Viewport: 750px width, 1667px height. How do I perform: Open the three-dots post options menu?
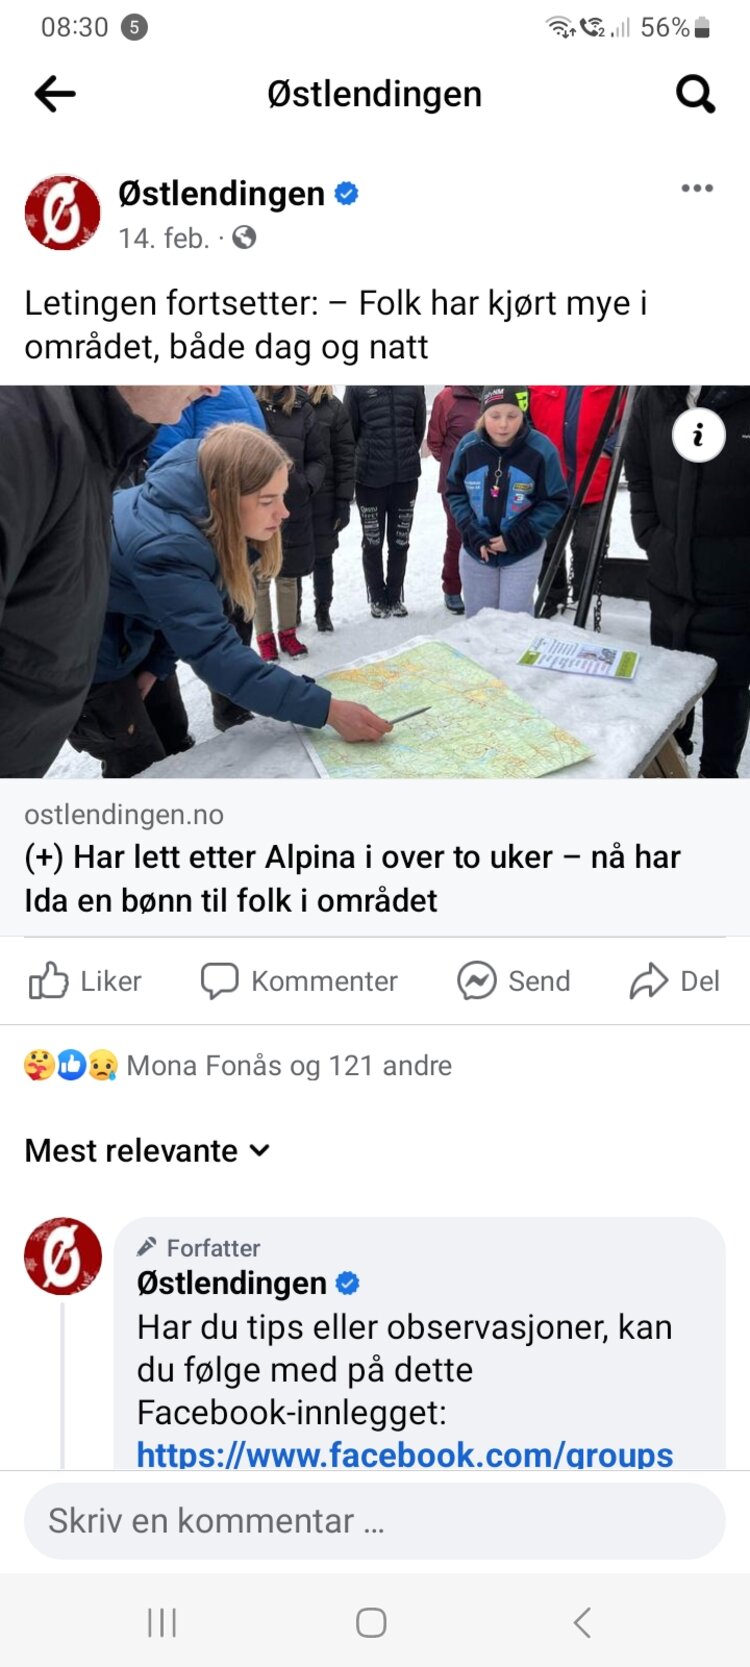[x=697, y=188]
